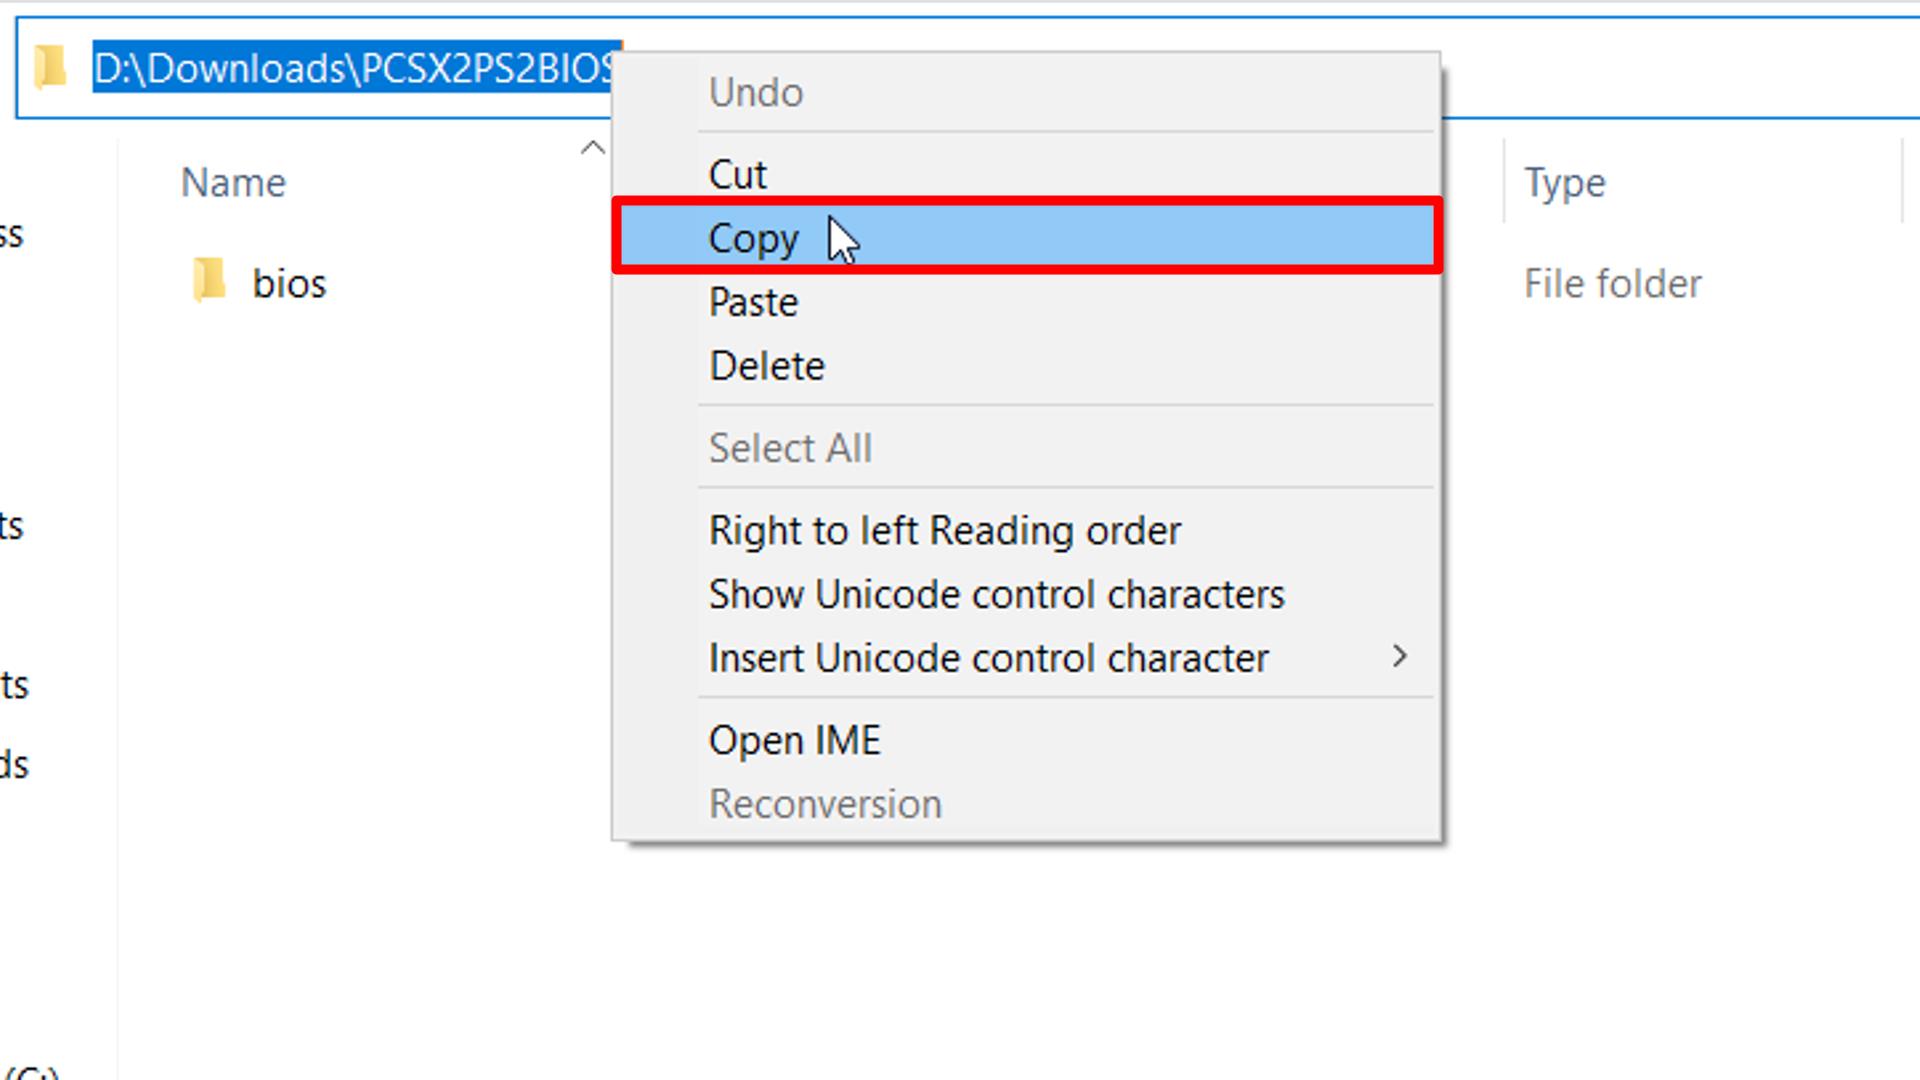This screenshot has width=1920, height=1080.
Task: Select Delete in the context menu
Action: coord(1027,366)
